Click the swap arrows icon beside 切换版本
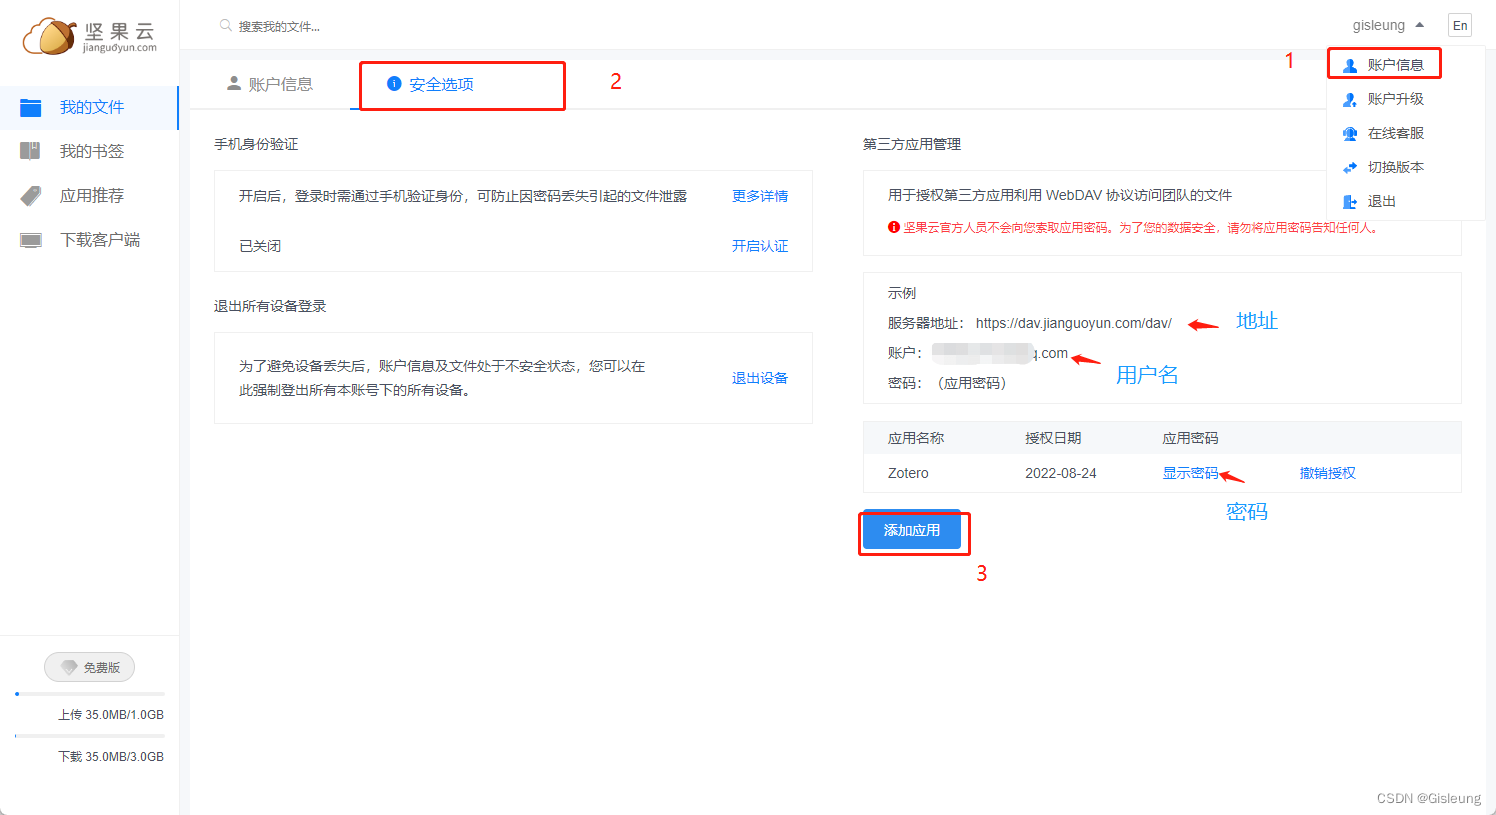The height and width of the screenshot is (815, 1496). tap(1350, 167)
